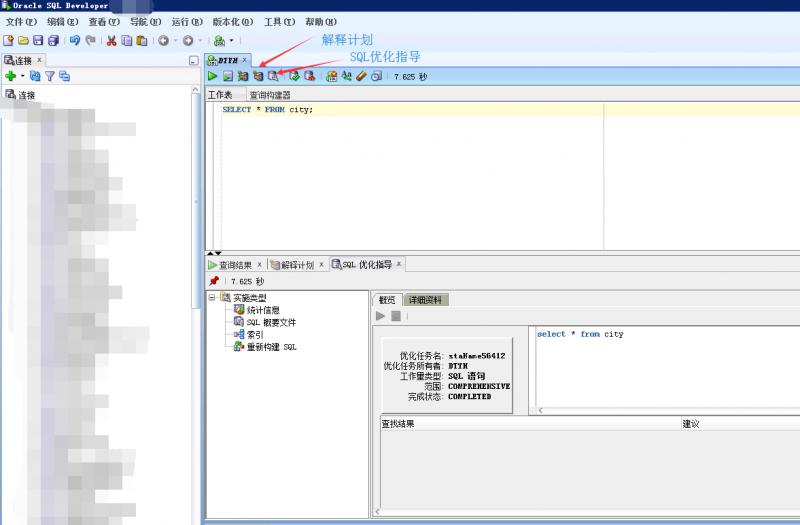This screenshot has height=525, width=800.
Task: Open the 运行 menu
Action: coord(187,22)
